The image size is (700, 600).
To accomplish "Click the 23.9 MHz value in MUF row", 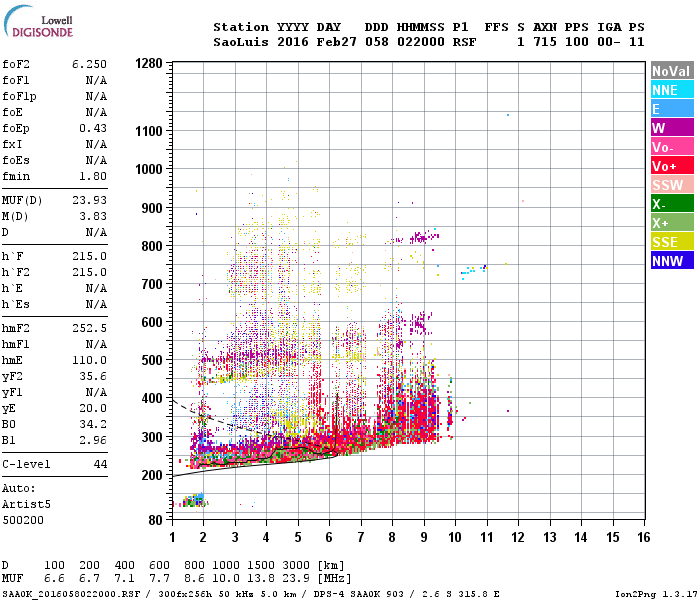I will click(296, 579).
